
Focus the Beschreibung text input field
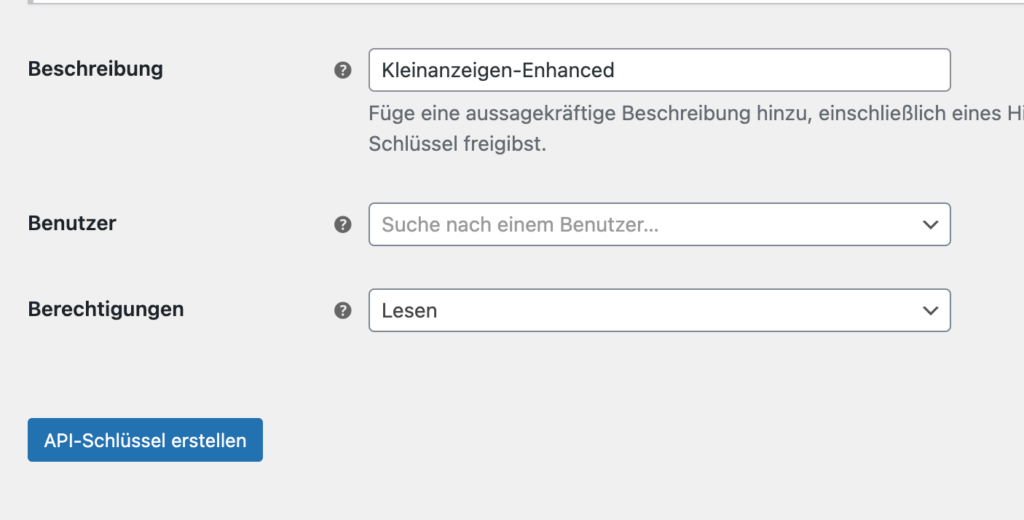[660, 70]
